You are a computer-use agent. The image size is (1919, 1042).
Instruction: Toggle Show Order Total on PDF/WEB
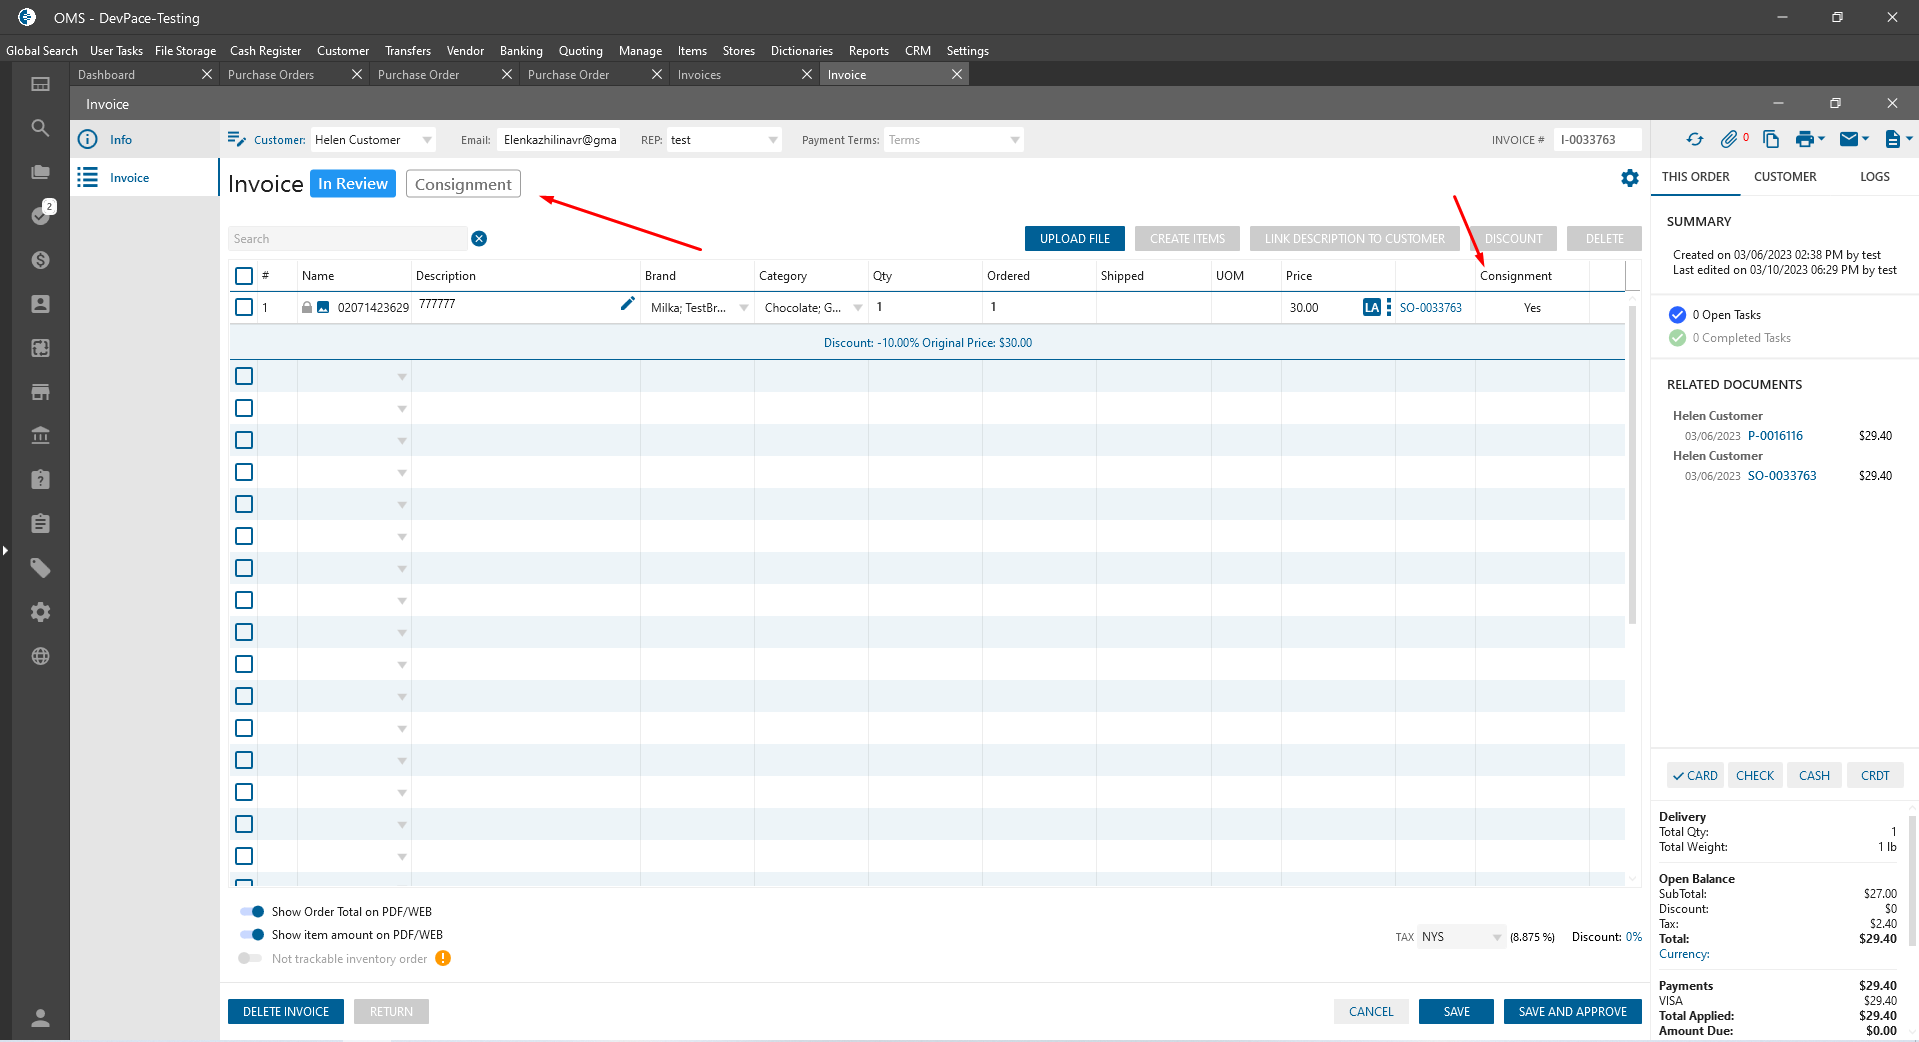pos(252,912)
